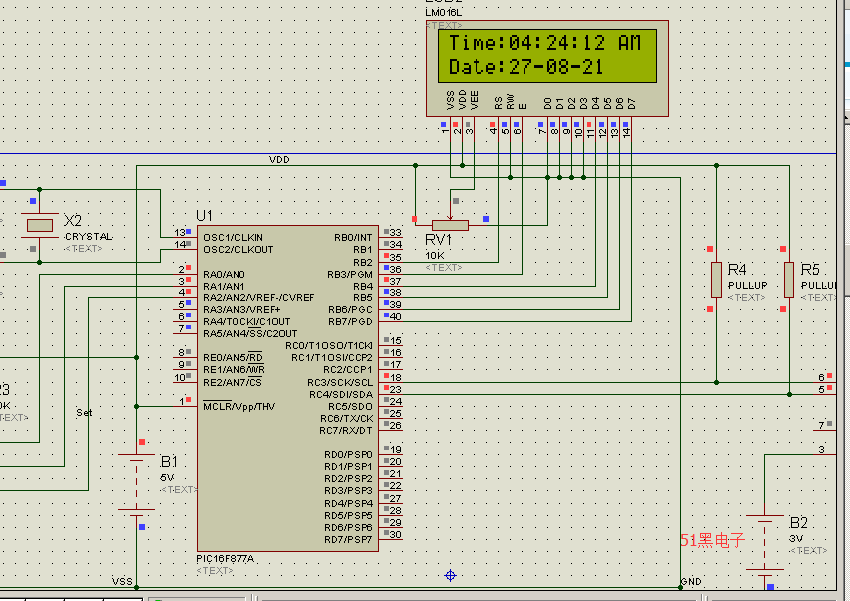Click the 'GND' net label
The width and height of the screenshot is (850, 601).
[x=691, y=581]
